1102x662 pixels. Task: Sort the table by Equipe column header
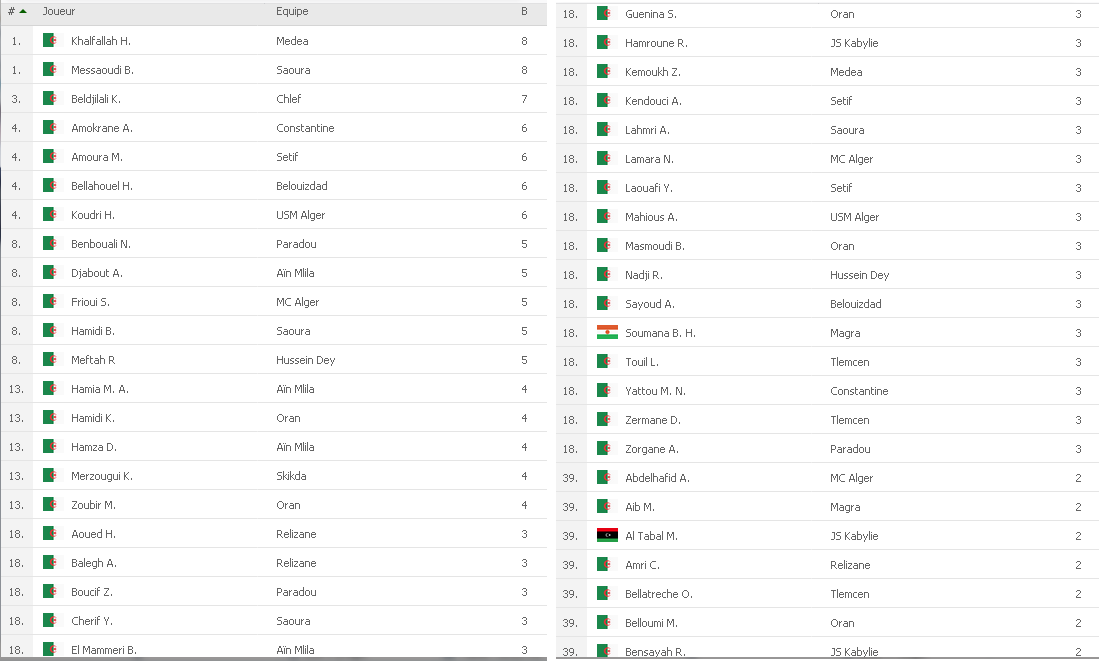click(292, 11)
